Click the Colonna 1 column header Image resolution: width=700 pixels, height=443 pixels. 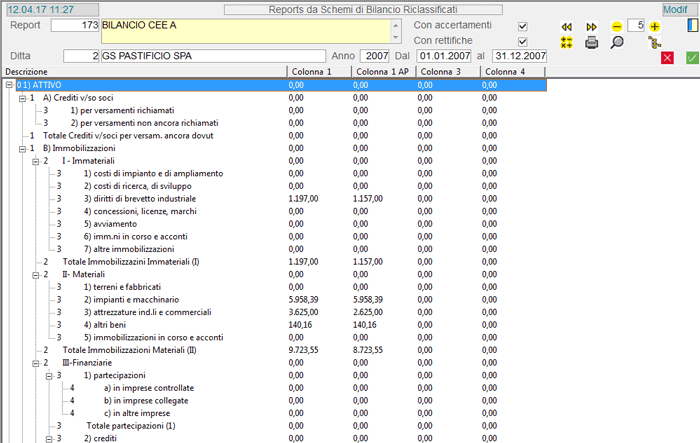click(320, 71)
